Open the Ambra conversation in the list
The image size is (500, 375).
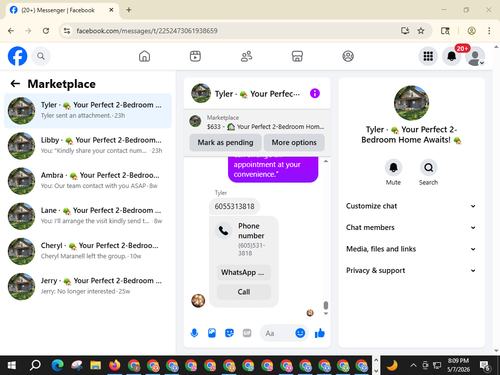click(x=88, y=181)
